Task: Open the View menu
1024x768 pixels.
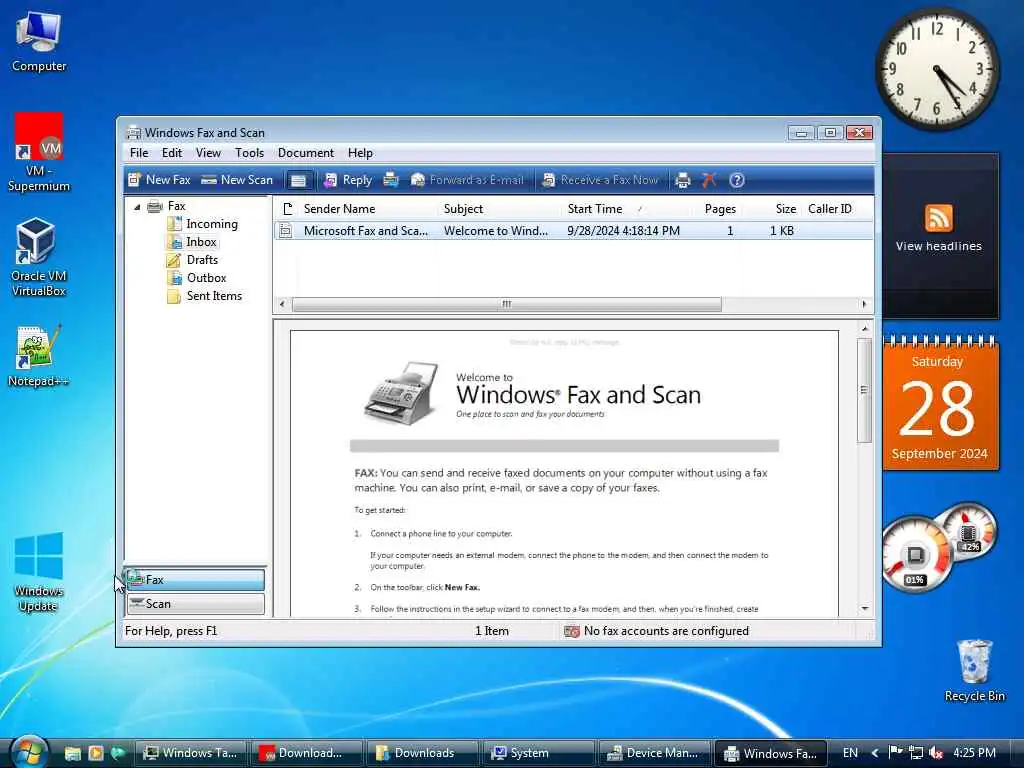Action: pyautogui.click(x=208, y=153)
